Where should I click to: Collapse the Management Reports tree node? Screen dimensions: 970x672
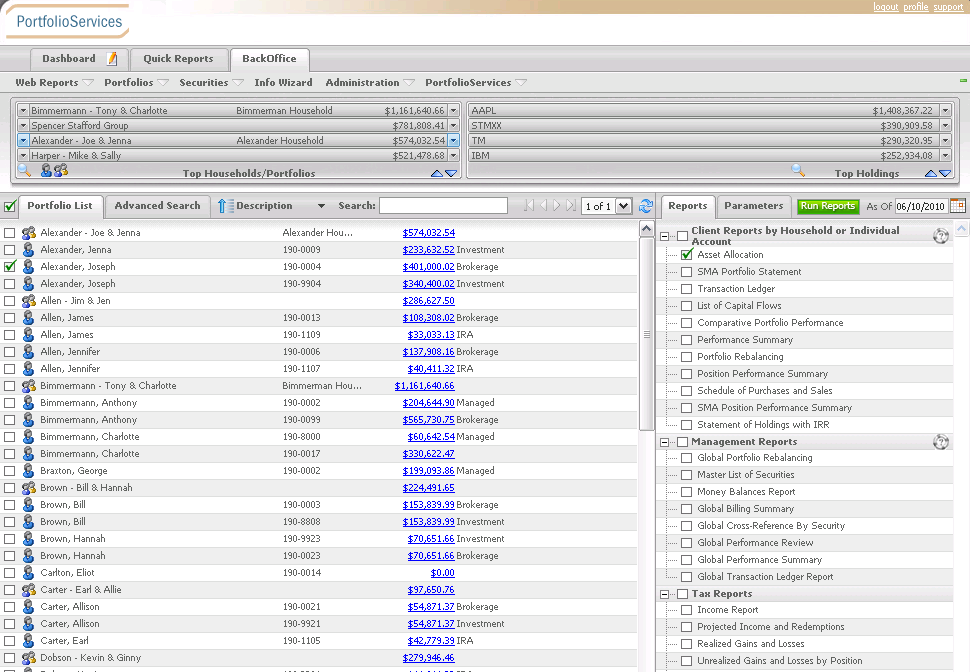point(664,442)
